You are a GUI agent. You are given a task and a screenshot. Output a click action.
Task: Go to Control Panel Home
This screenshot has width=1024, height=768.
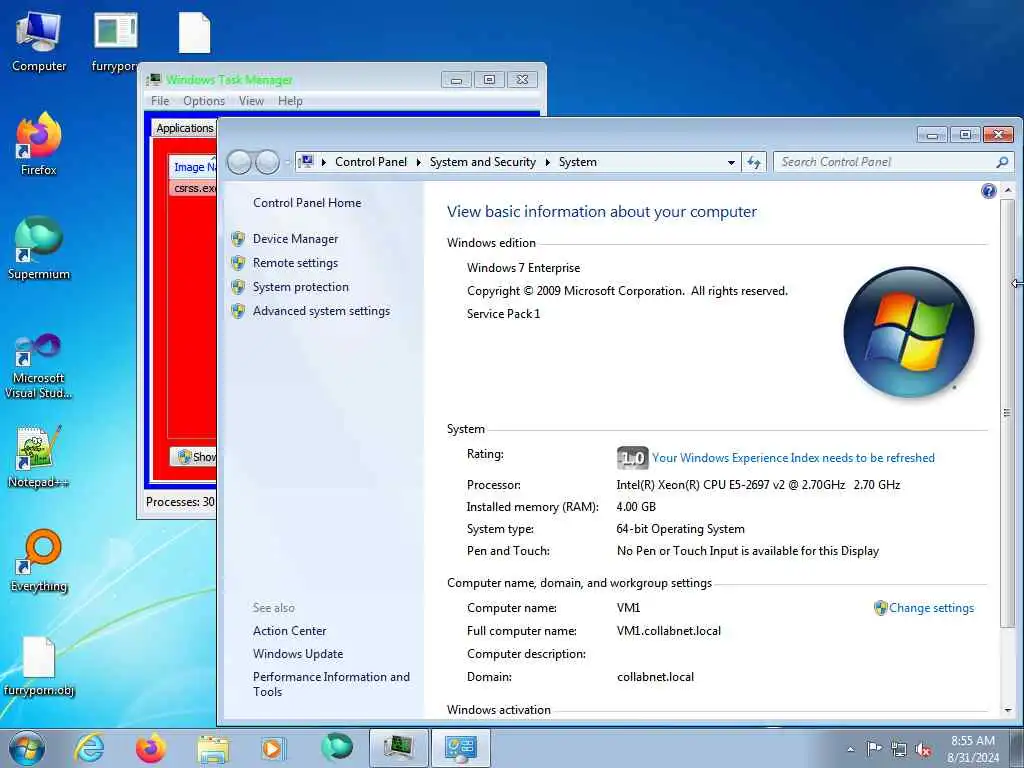point(307,203)
